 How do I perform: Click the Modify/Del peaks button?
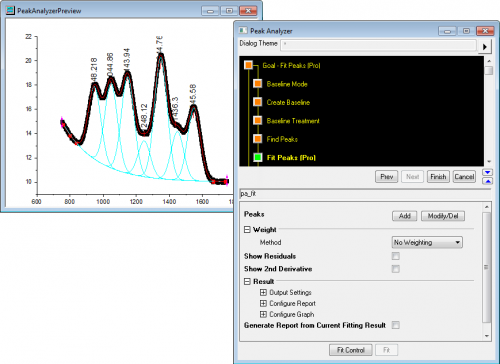pos(443,216)
